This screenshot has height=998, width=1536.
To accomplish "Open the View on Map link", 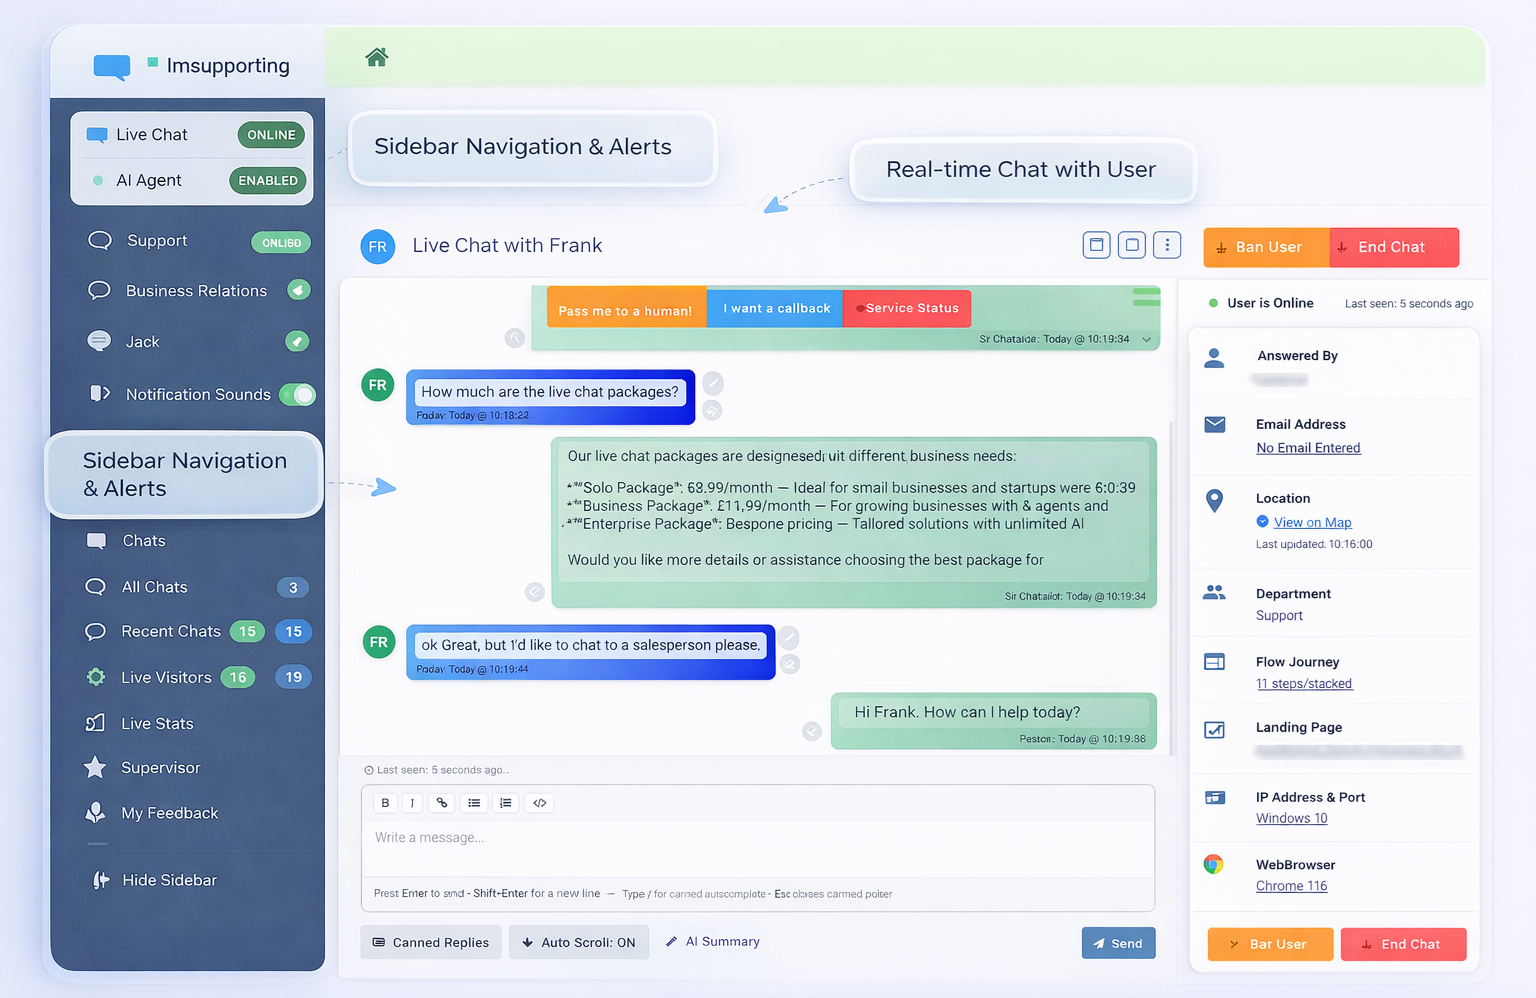I will 1313,522.
